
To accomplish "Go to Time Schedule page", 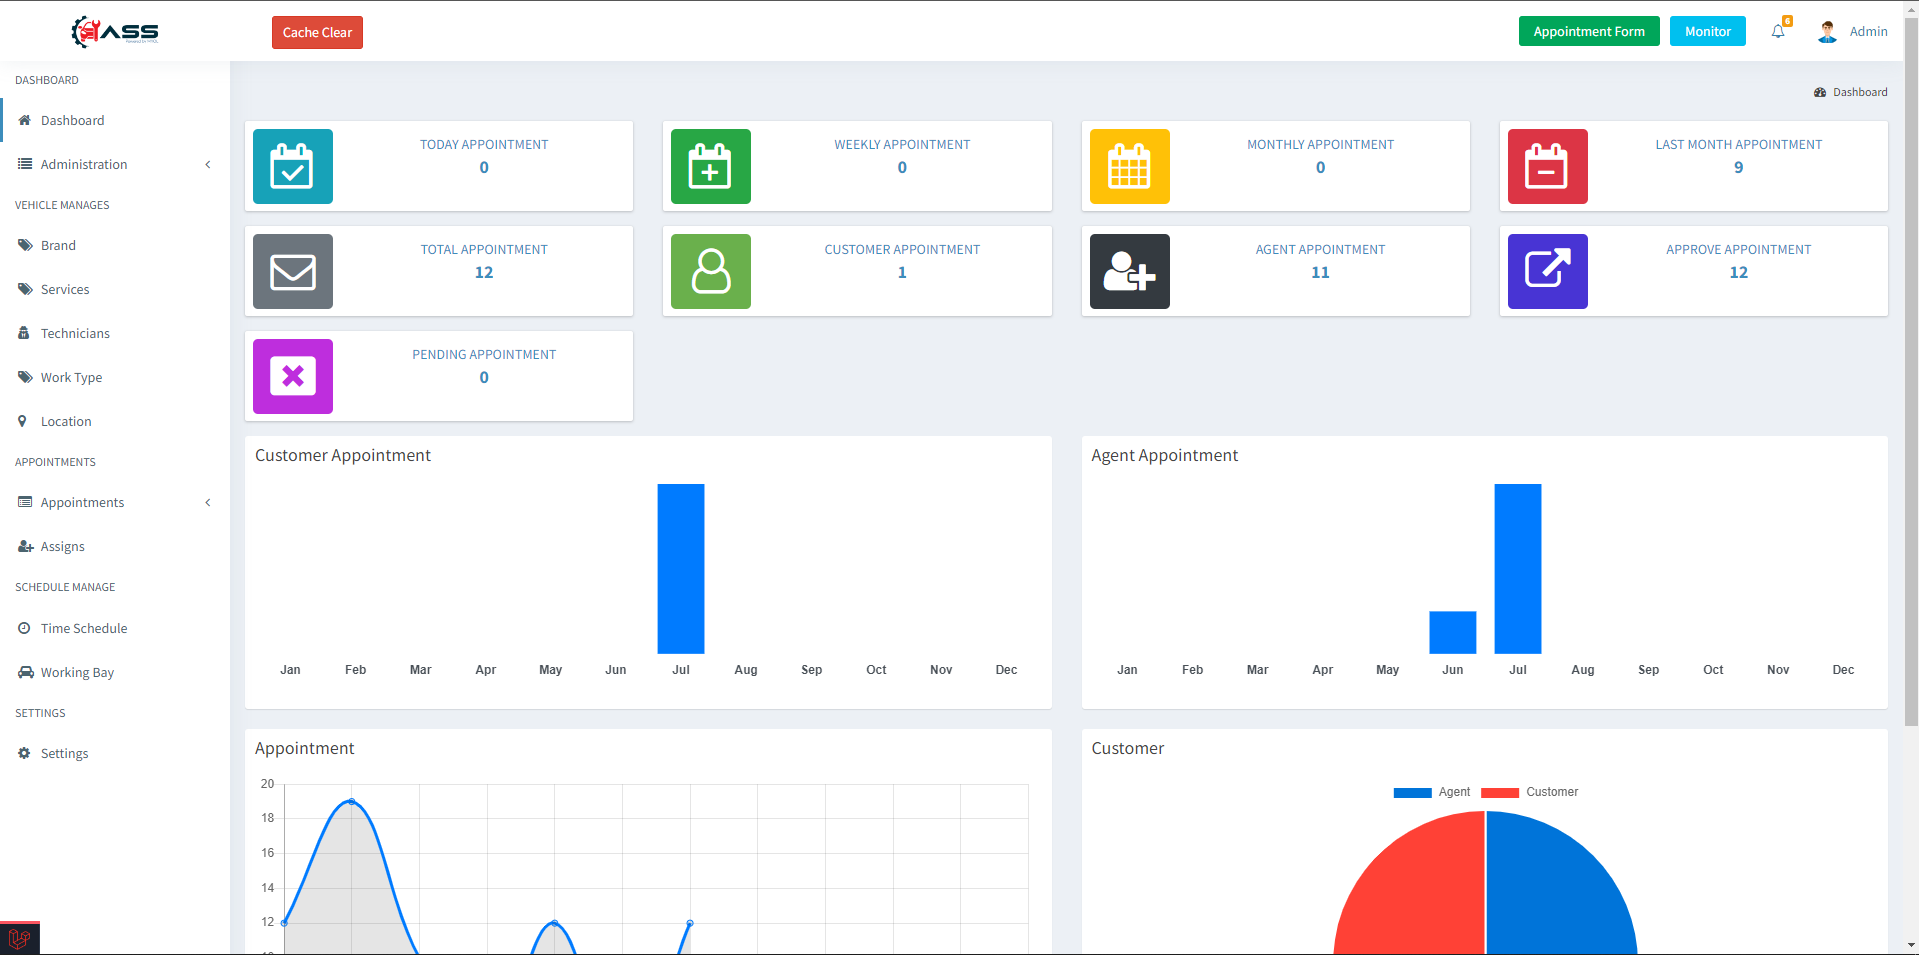I will pyautogui.click(x=115, y=628).
